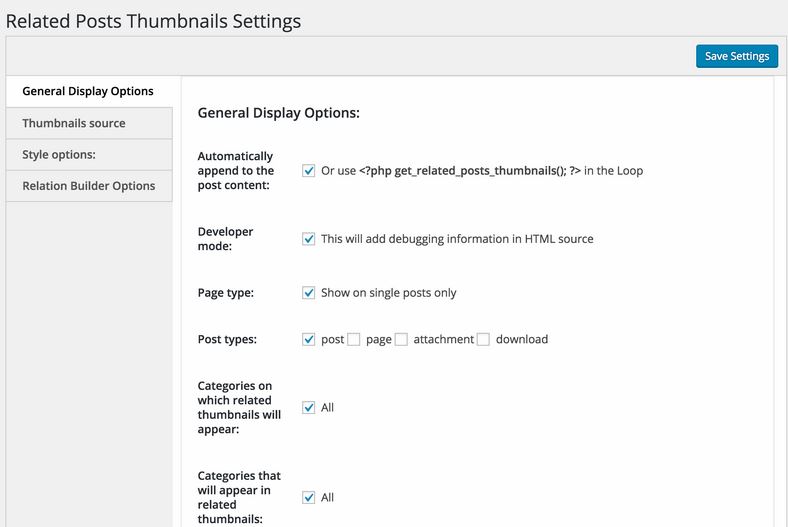Tick the download post-type checkbox

[x=483, y=340]
